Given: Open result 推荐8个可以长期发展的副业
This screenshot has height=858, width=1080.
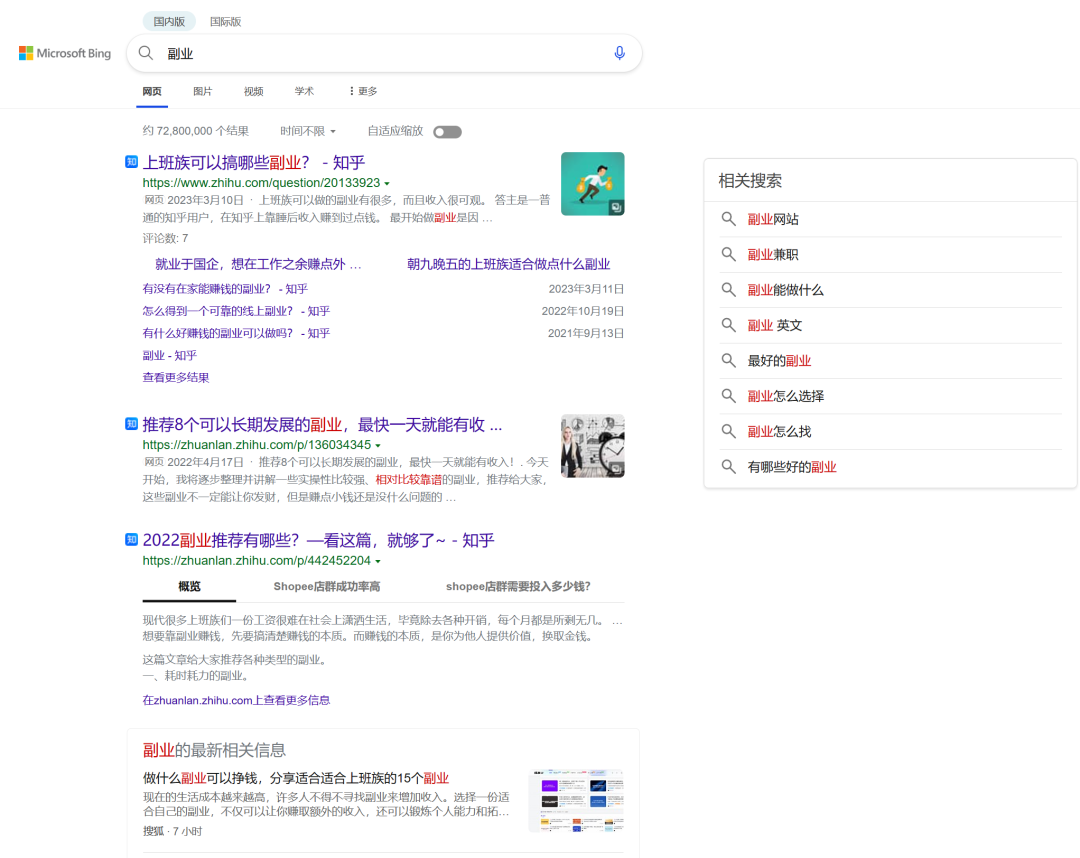Looking at the screenshot, I should [x=322, y=424].
